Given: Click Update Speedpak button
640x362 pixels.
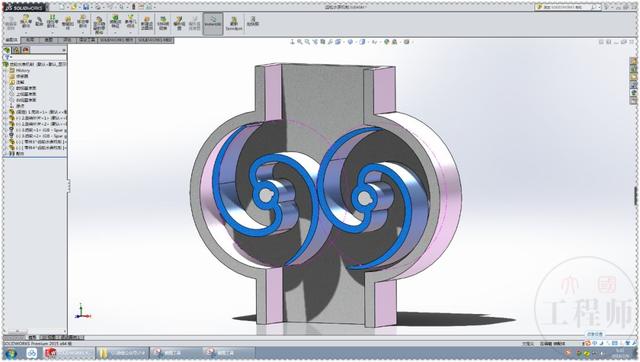Looking at the screenshot, I should coord(234,23).
